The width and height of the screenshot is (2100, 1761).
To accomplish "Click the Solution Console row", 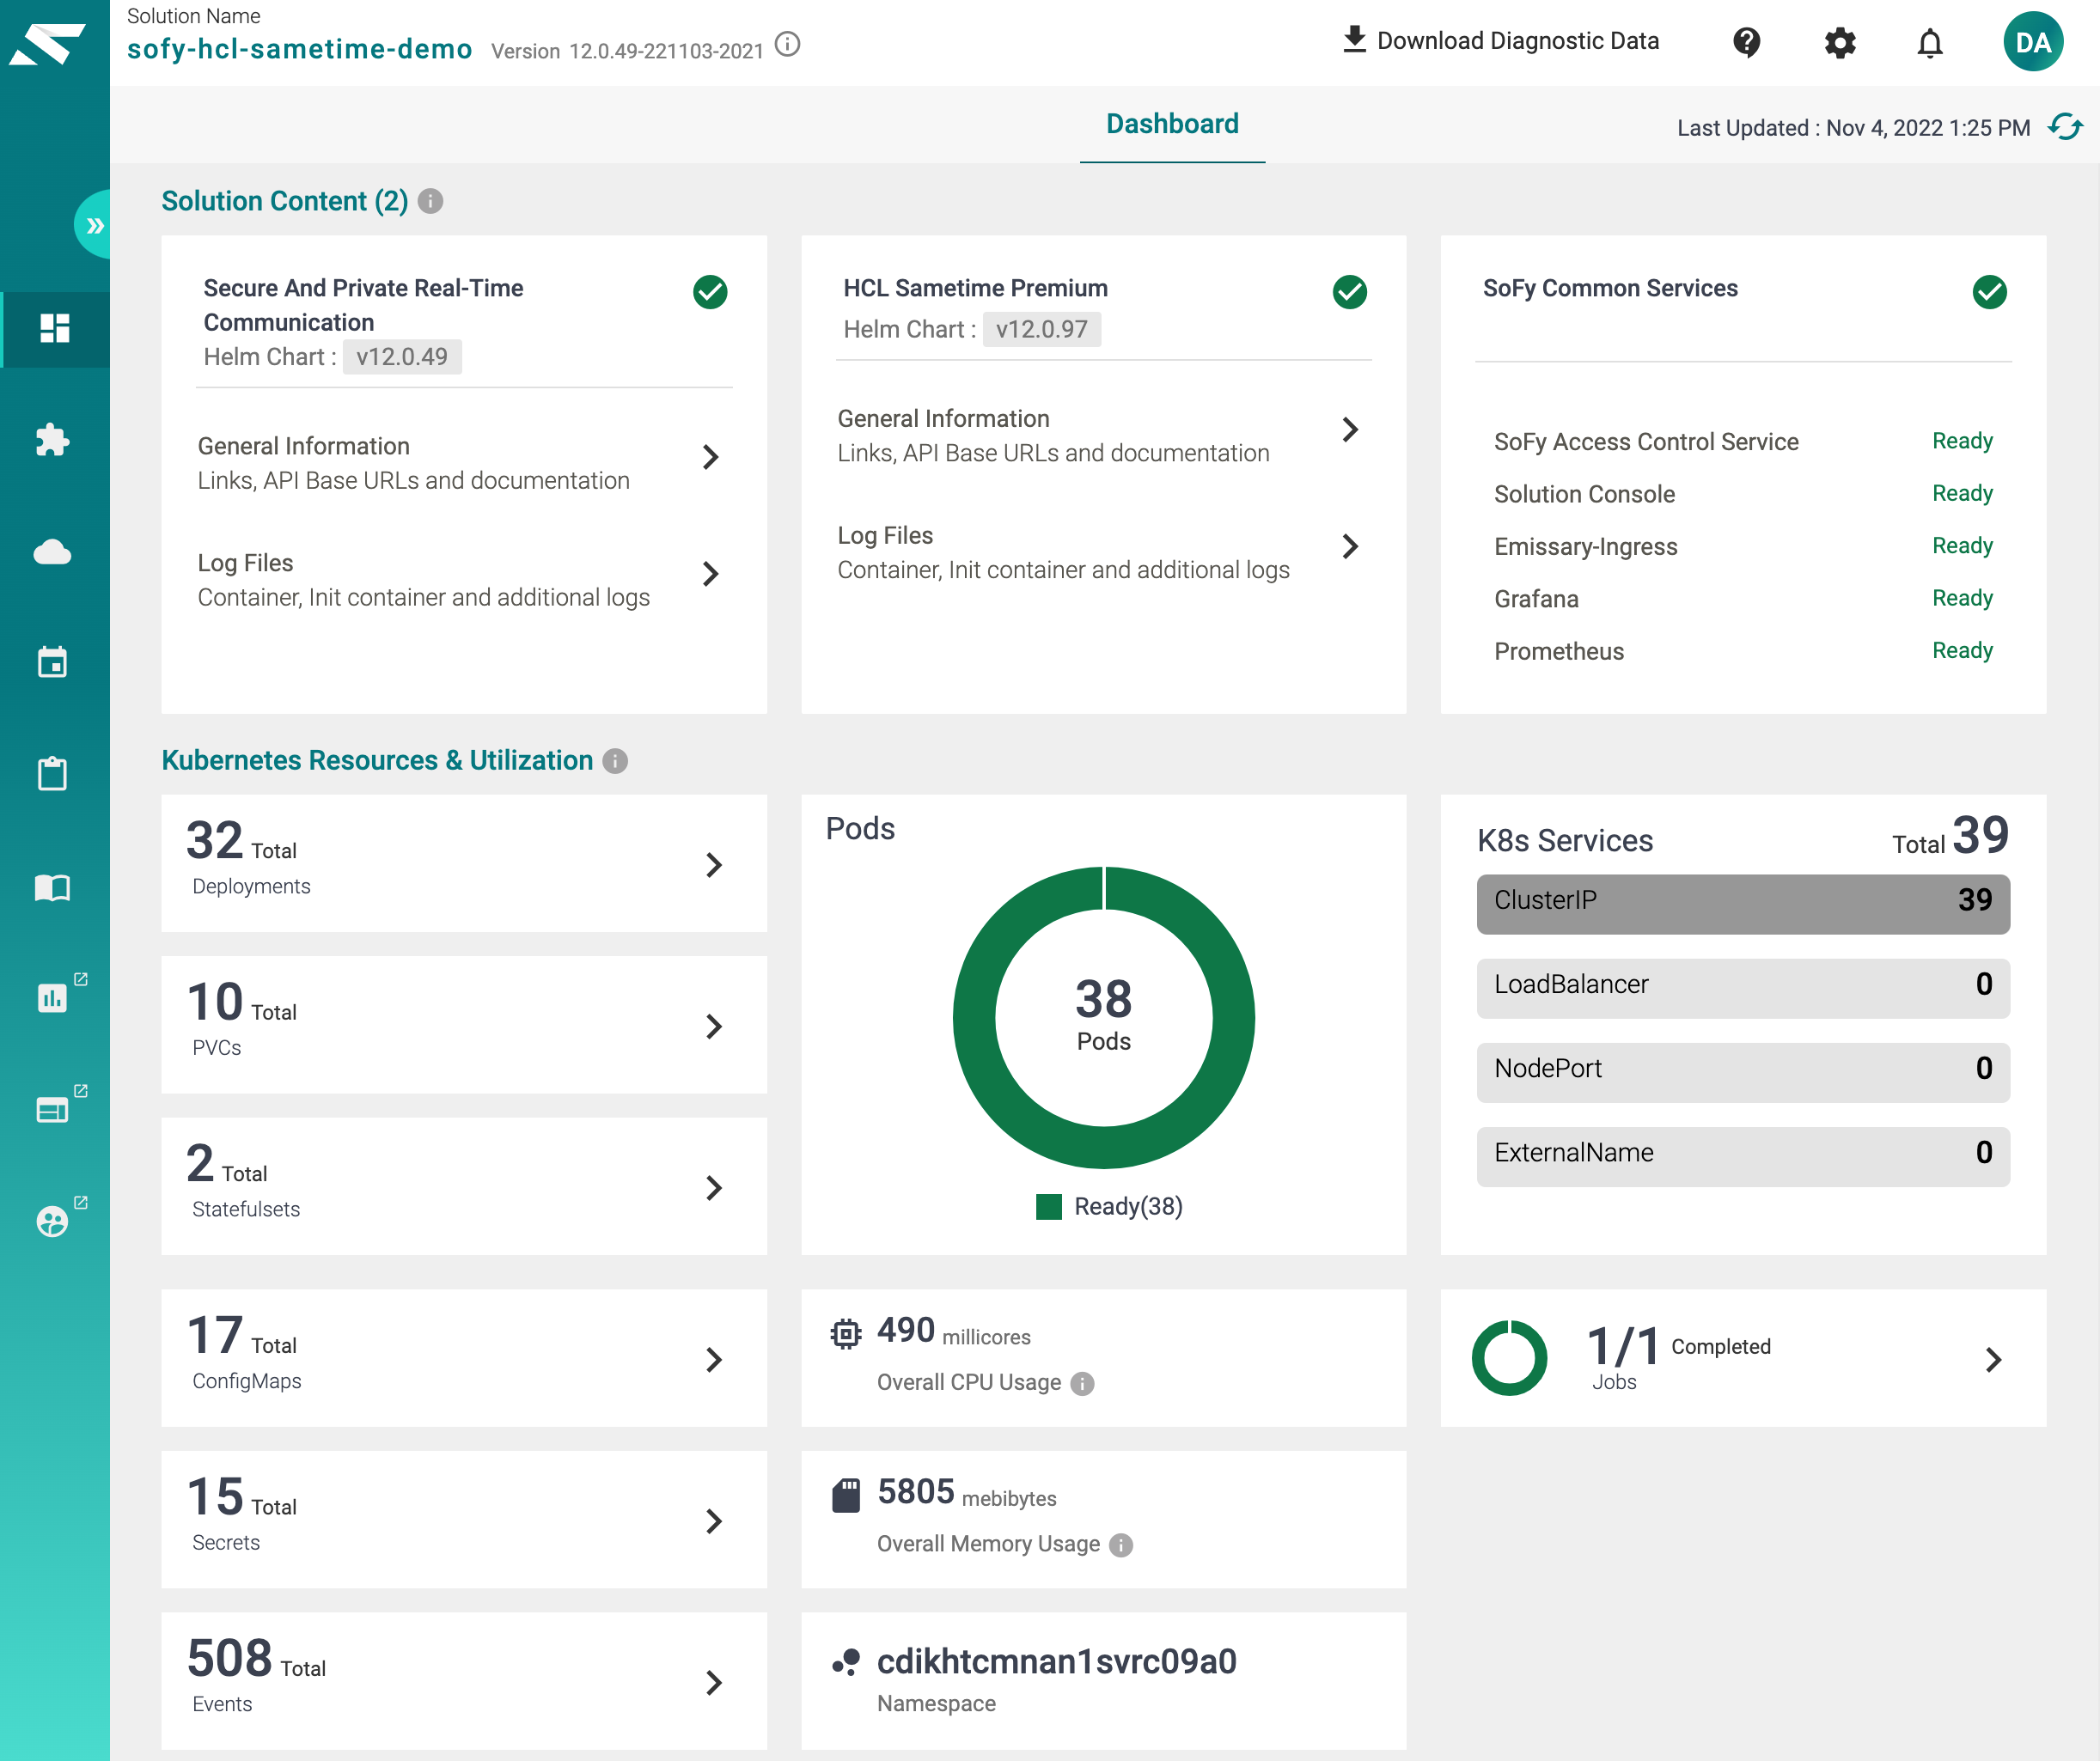I will pyautogui.click(x=1743, y=494).
